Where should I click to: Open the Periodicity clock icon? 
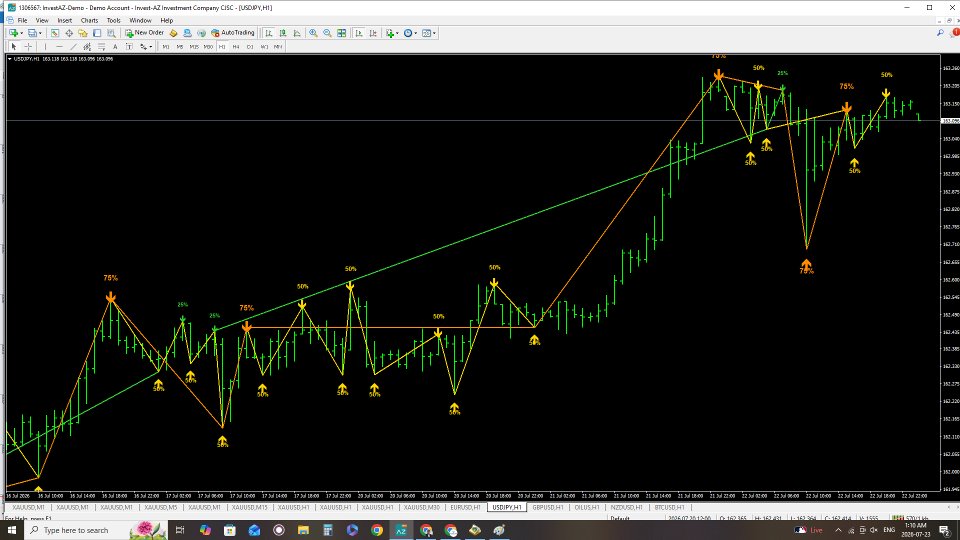coord(408,33)
